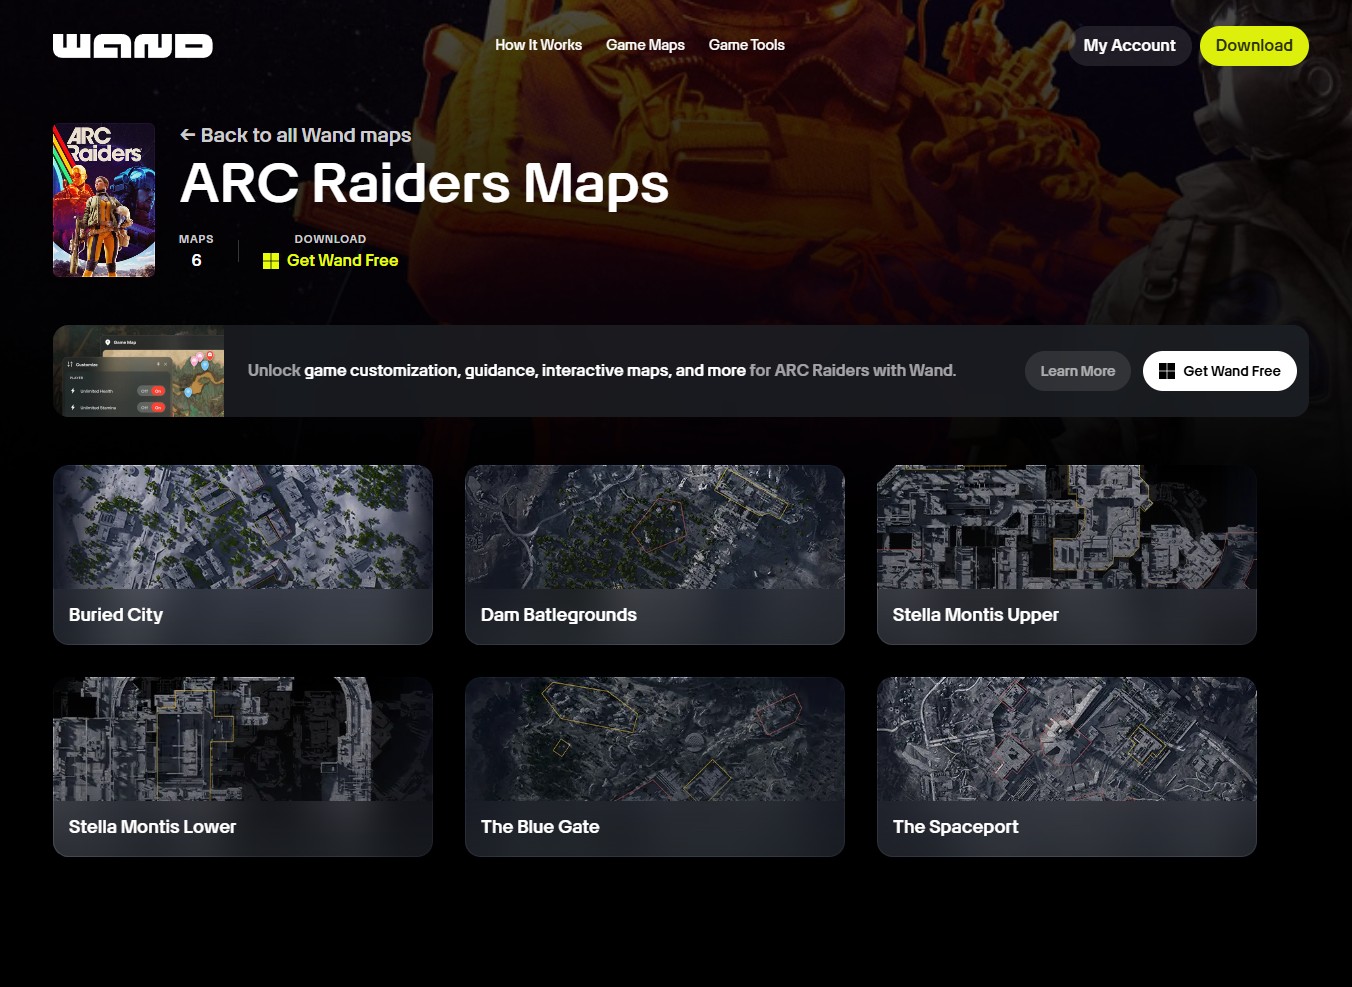Click the Learn More button
Image resolution: width=1352 pixels, height=987 pixels.
pyautogui.click(x=1077, y=371)
